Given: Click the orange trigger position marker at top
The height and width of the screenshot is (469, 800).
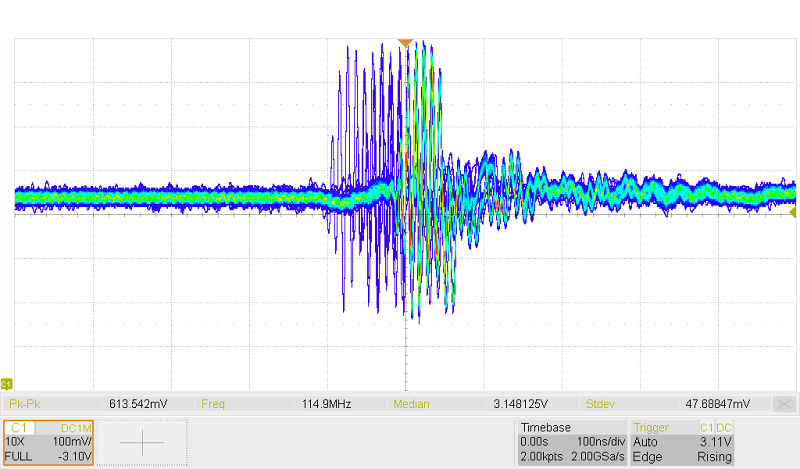Looking at the screenshot, I should (404, 42).
